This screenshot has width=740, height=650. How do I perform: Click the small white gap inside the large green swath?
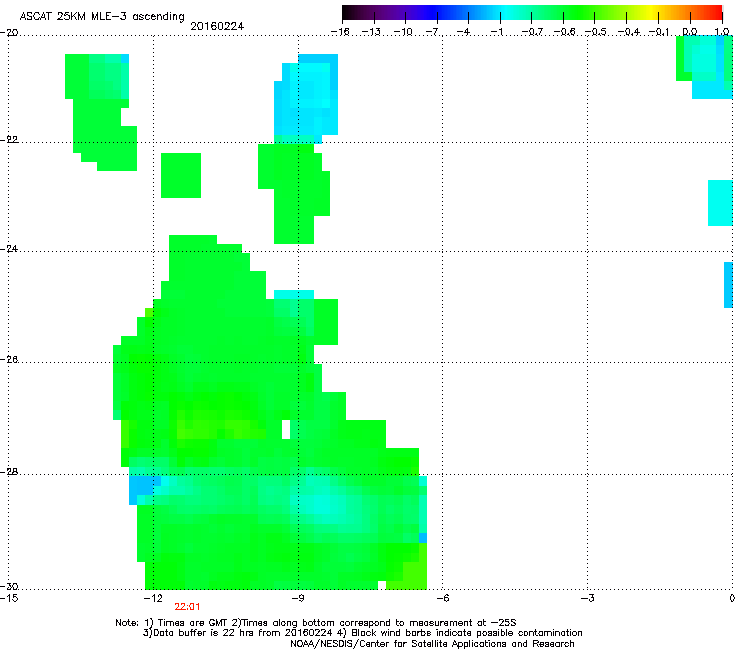tap(286, 429)
